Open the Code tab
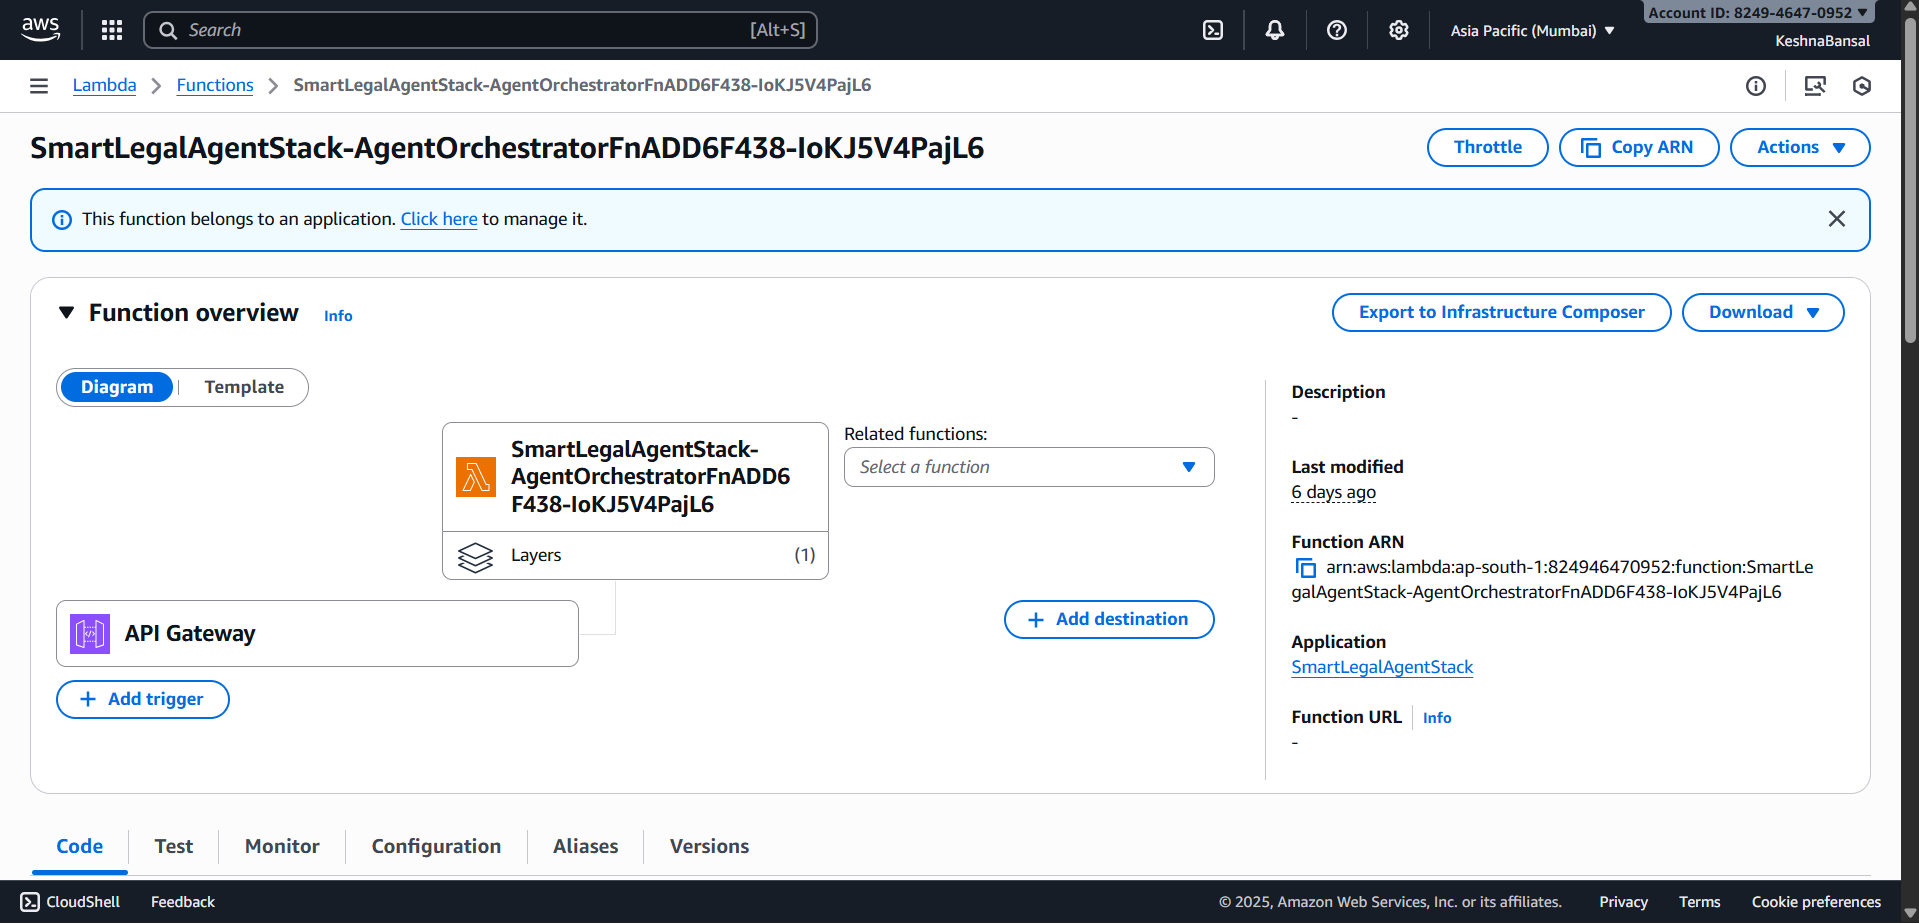The width and height of the screenshot is (1919, 923). pos(80,846)
